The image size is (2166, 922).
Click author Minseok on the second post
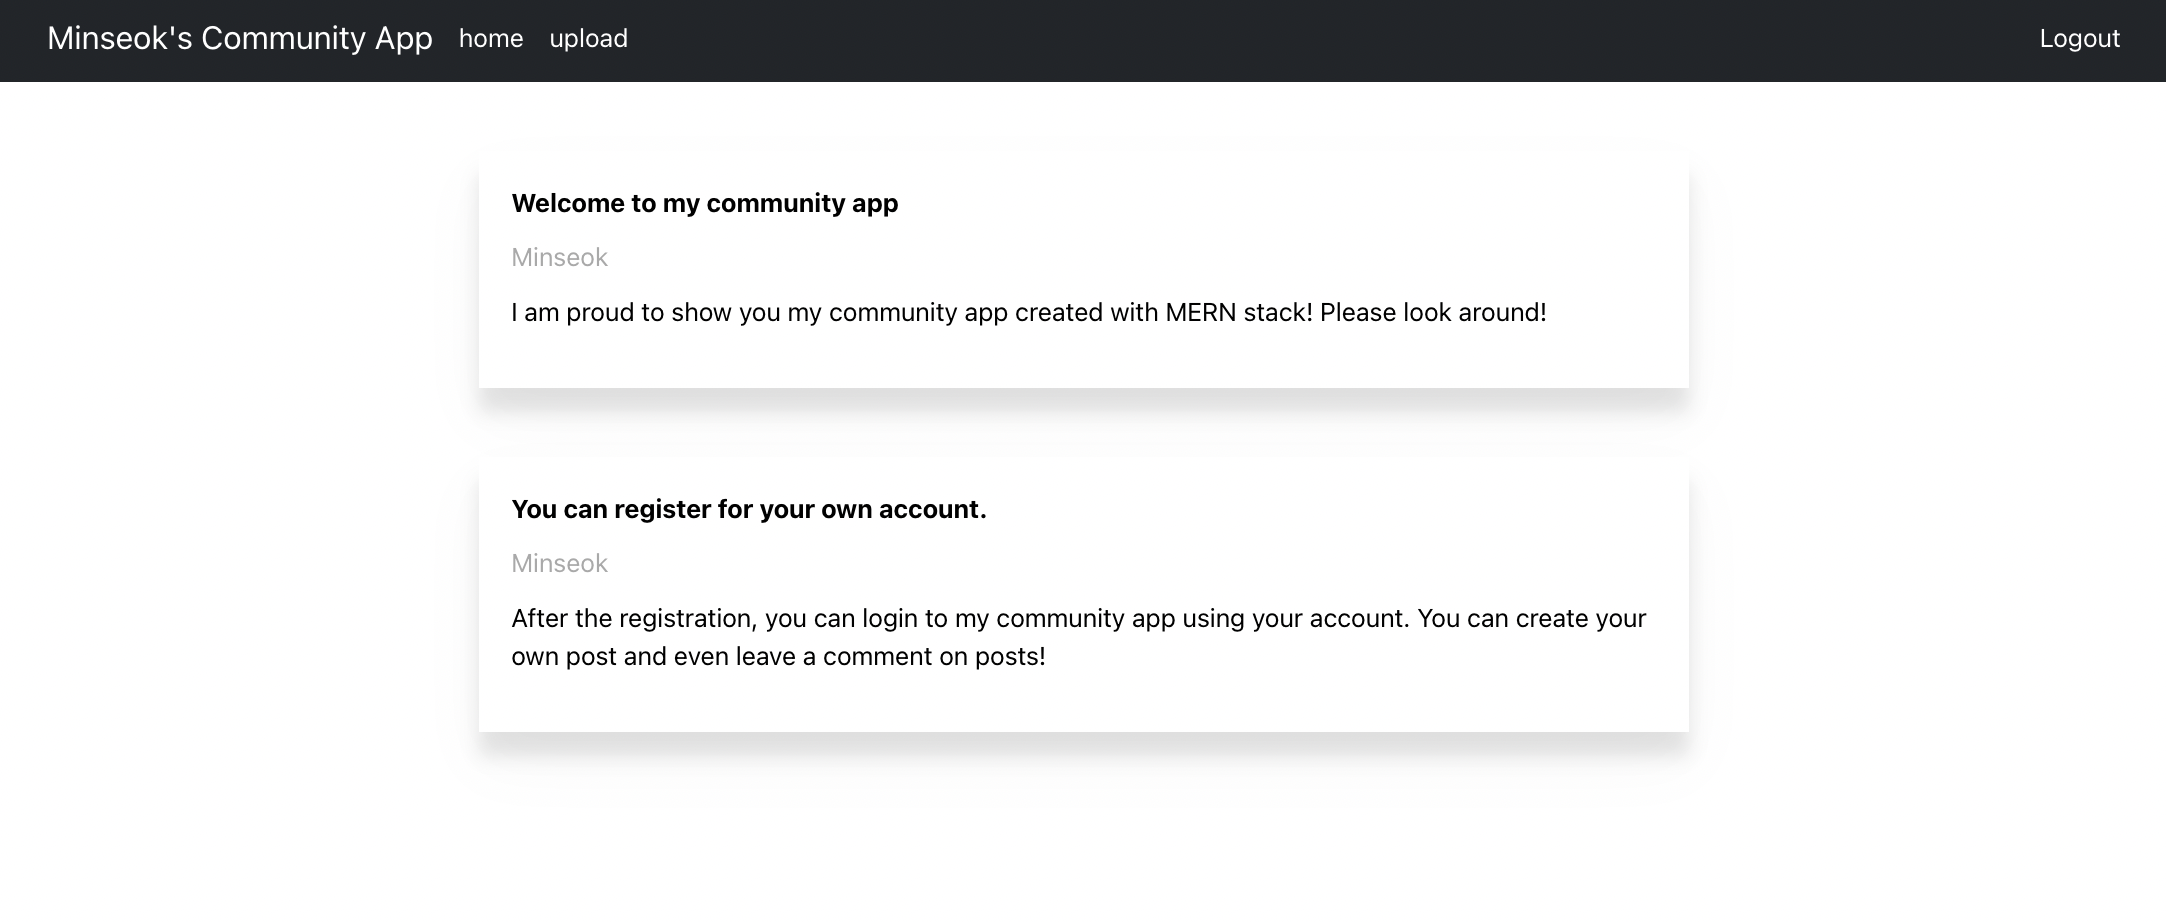[x=559, y=563]
